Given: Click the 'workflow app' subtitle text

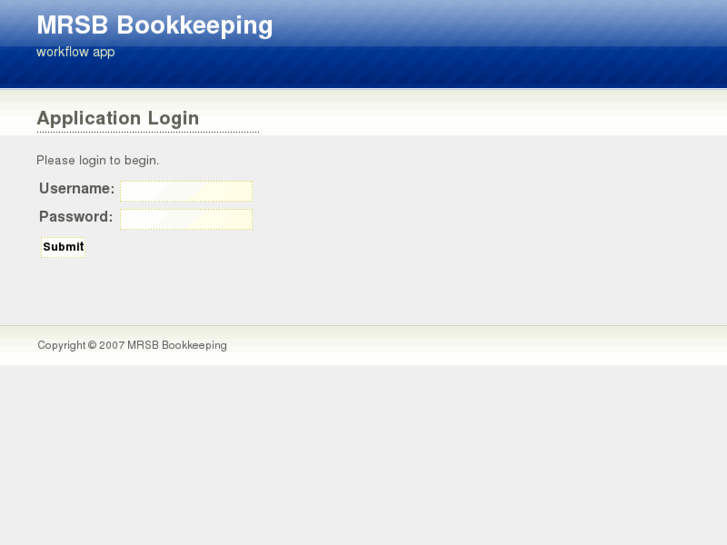Looking at the screenshot, I should pyautogui.click(x=76, y=52).
